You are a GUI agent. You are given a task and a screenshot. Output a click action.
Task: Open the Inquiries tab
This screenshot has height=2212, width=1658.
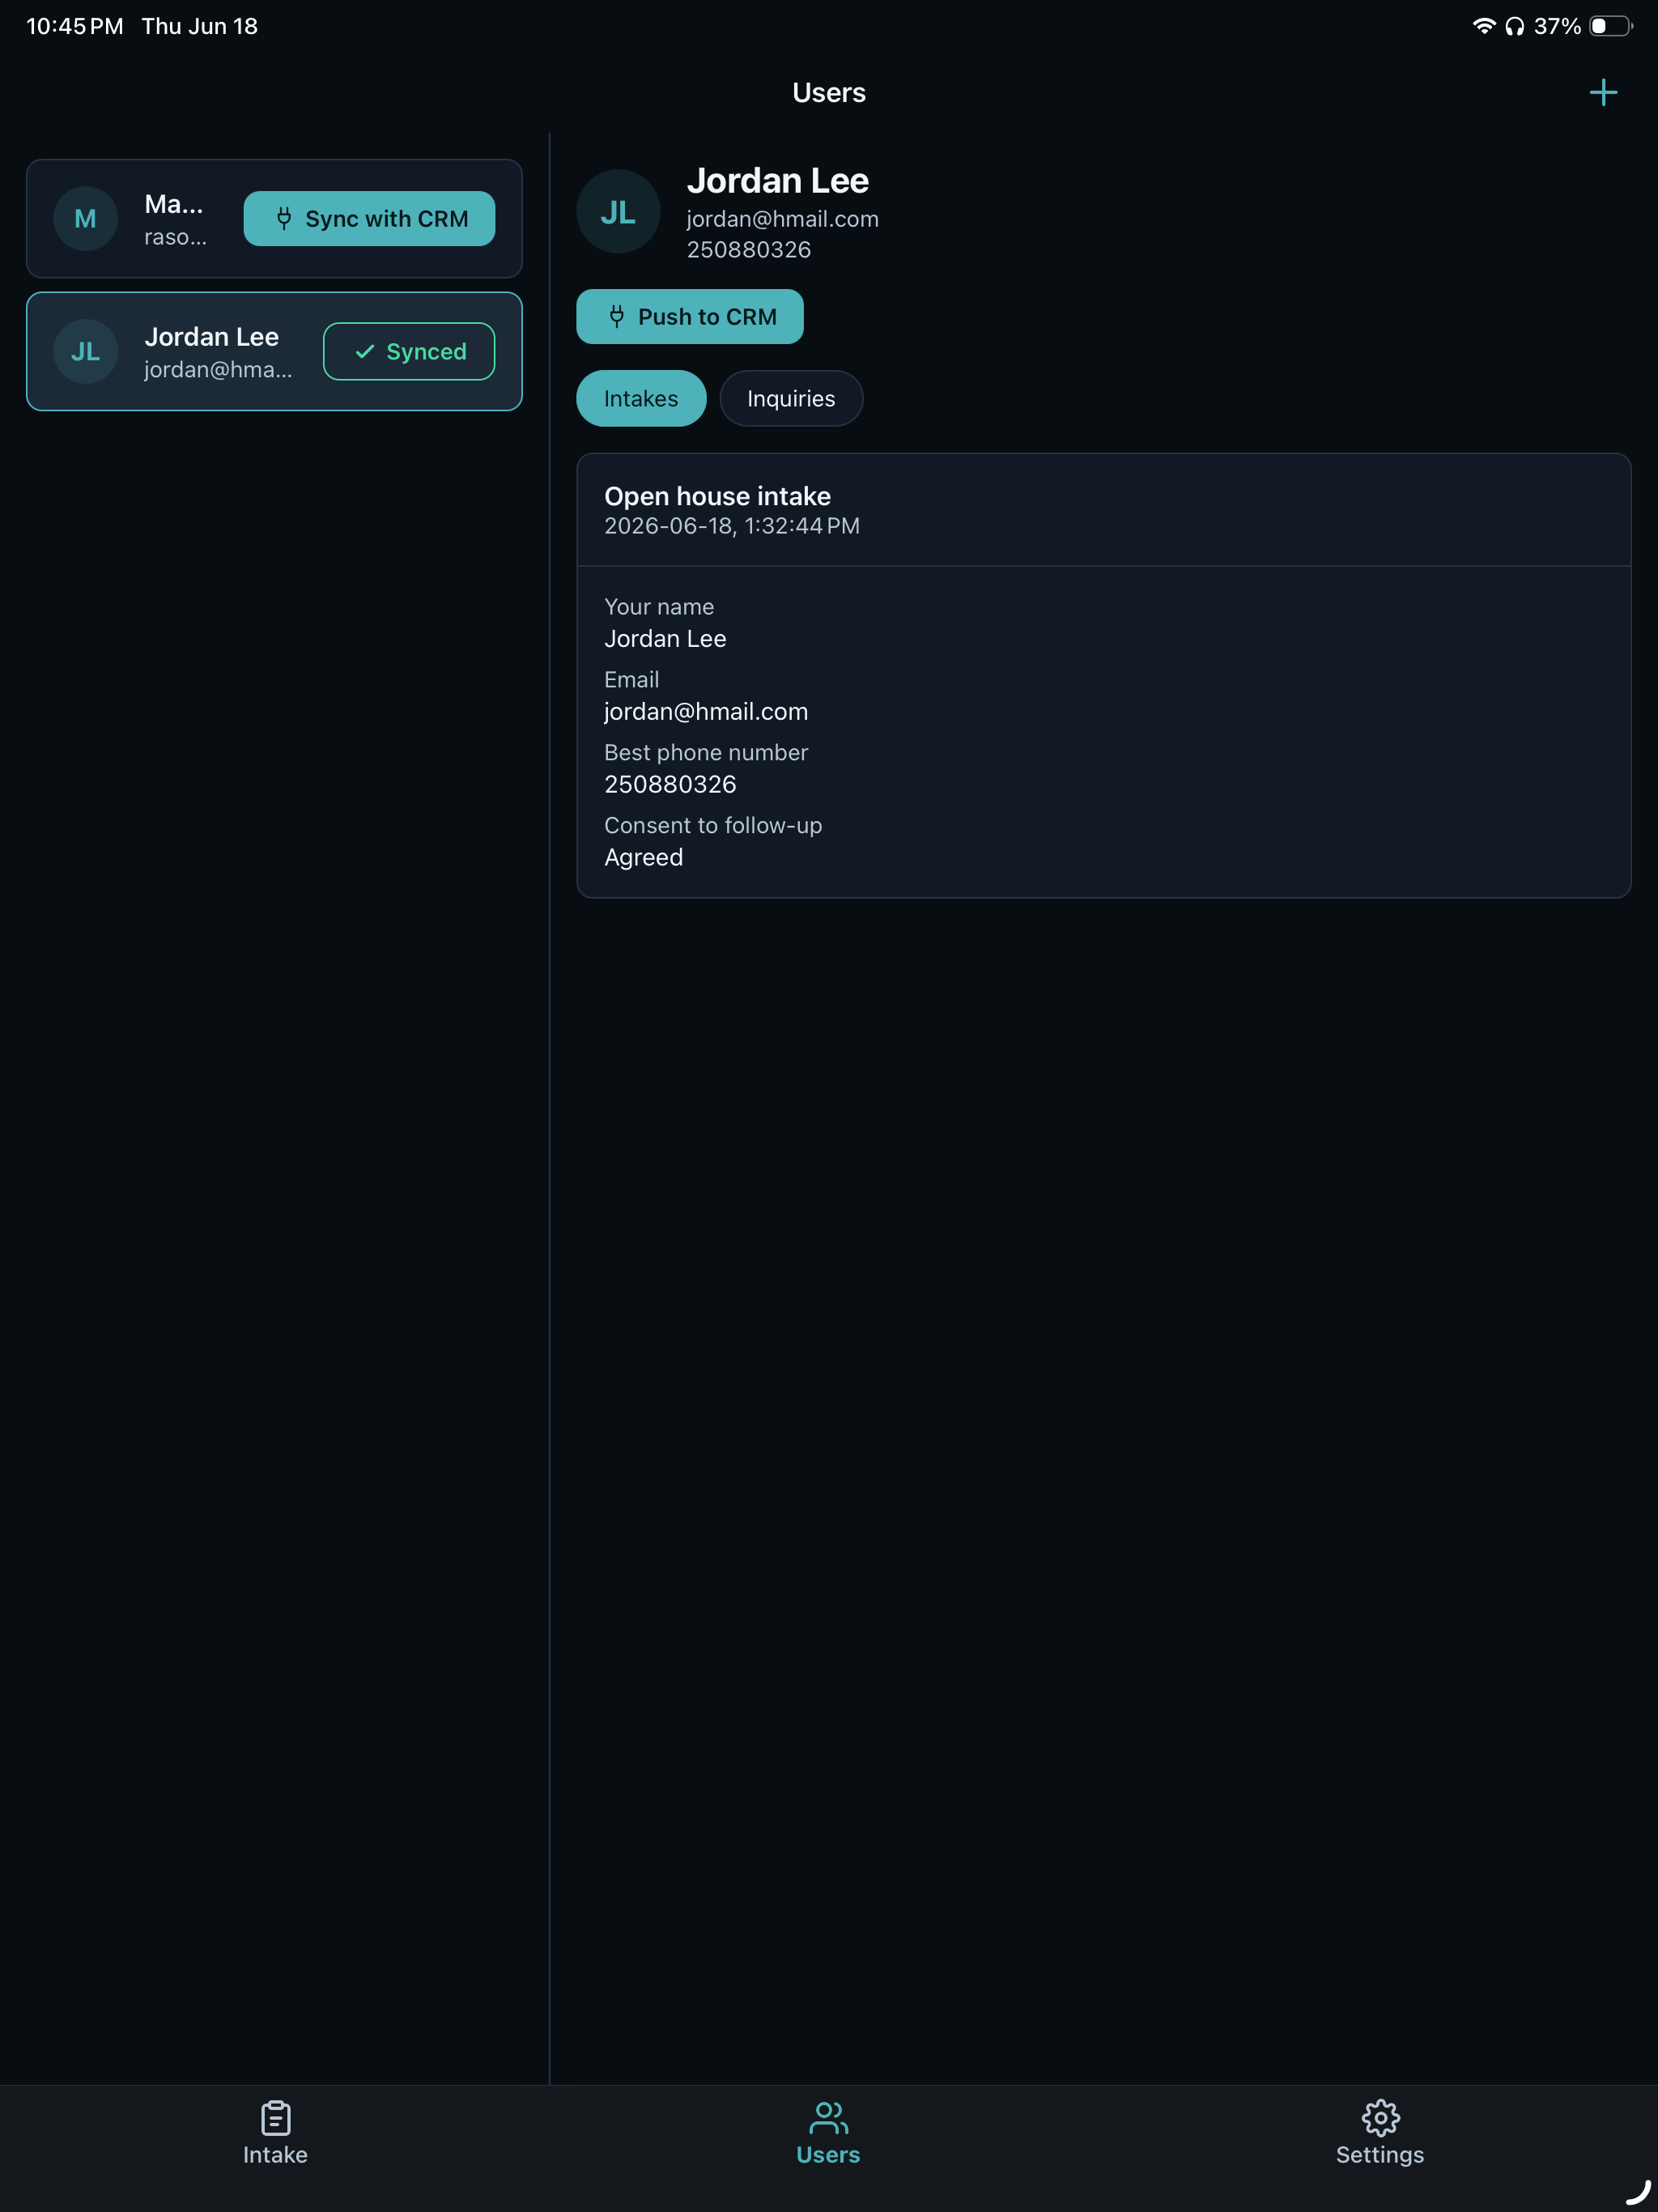pyautogui.click(x=791, y=398)
